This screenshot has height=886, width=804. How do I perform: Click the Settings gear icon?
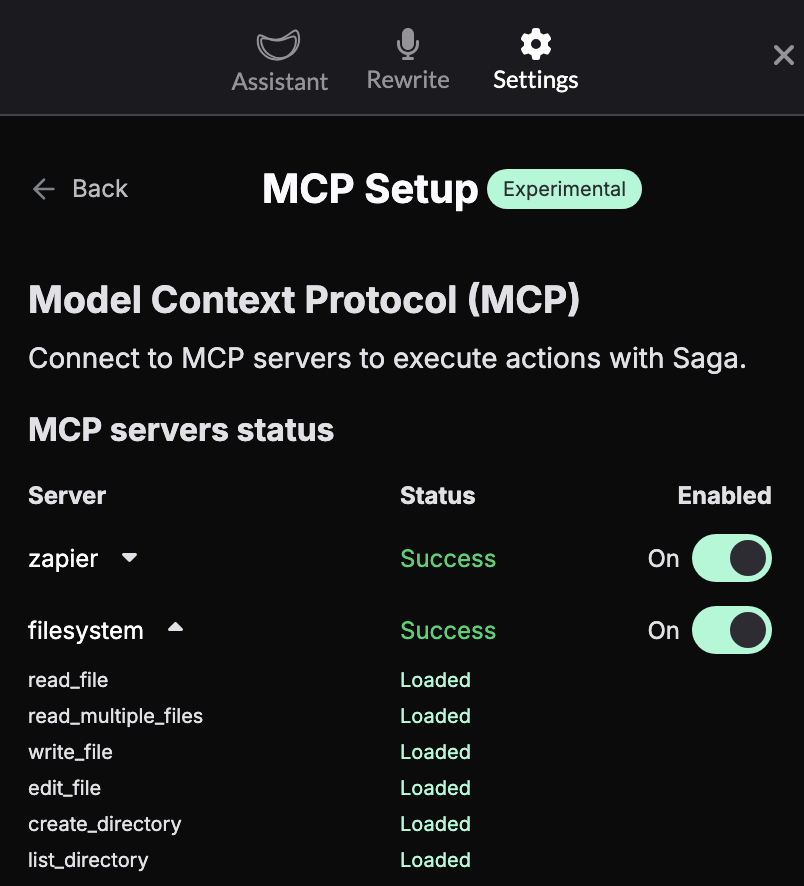click(535, 43)
